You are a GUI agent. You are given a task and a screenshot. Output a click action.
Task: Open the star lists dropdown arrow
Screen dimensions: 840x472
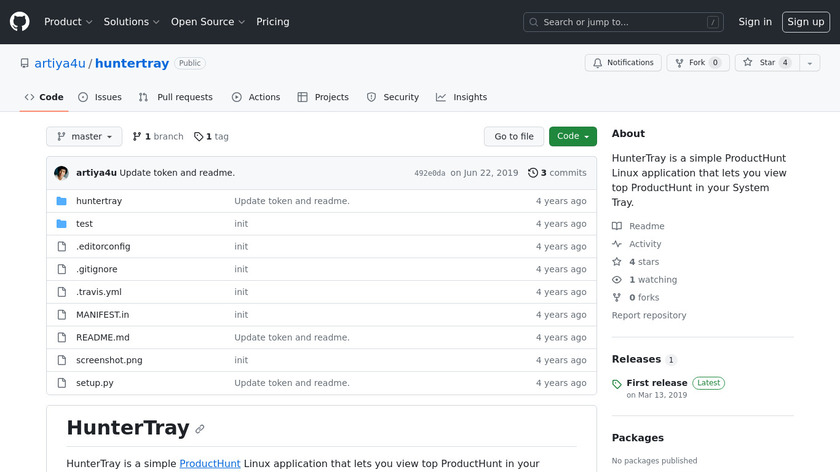click(x=809, y=63)
